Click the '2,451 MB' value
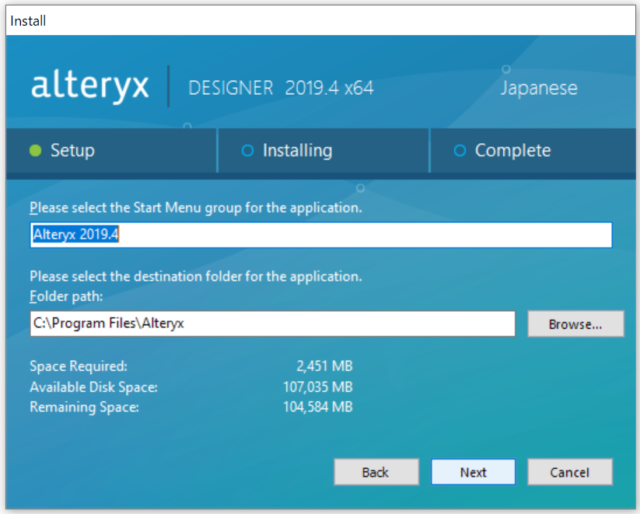 pyautogui.click(x=324, y=366)
